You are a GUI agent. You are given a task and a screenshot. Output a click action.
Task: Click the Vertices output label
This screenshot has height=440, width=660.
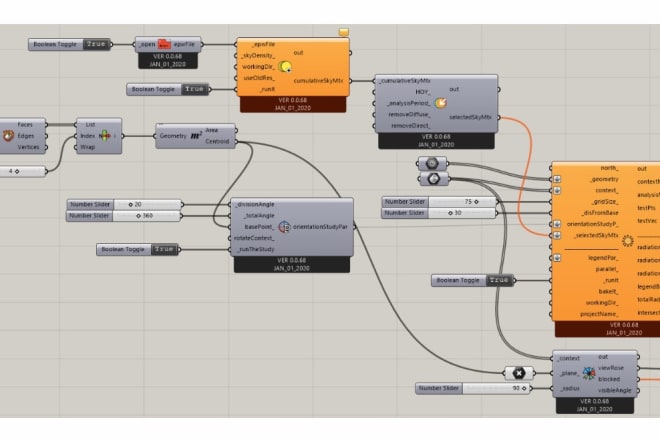click(28, 147)
